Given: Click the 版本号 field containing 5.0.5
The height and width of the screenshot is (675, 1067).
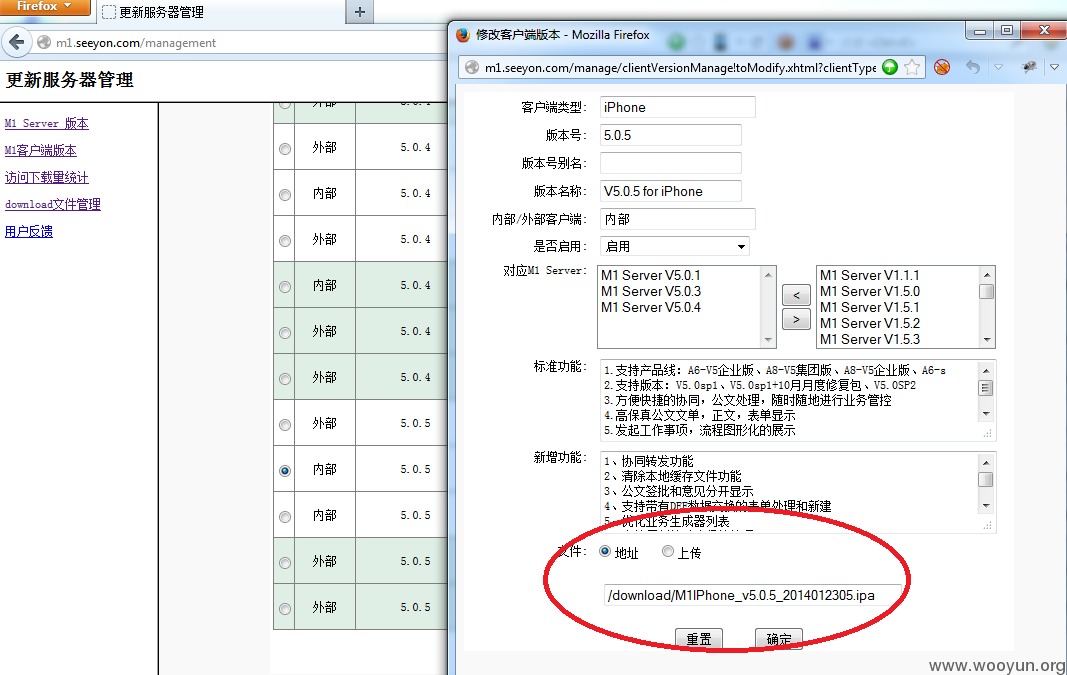Looking at the screenshot, I should 671,135.
